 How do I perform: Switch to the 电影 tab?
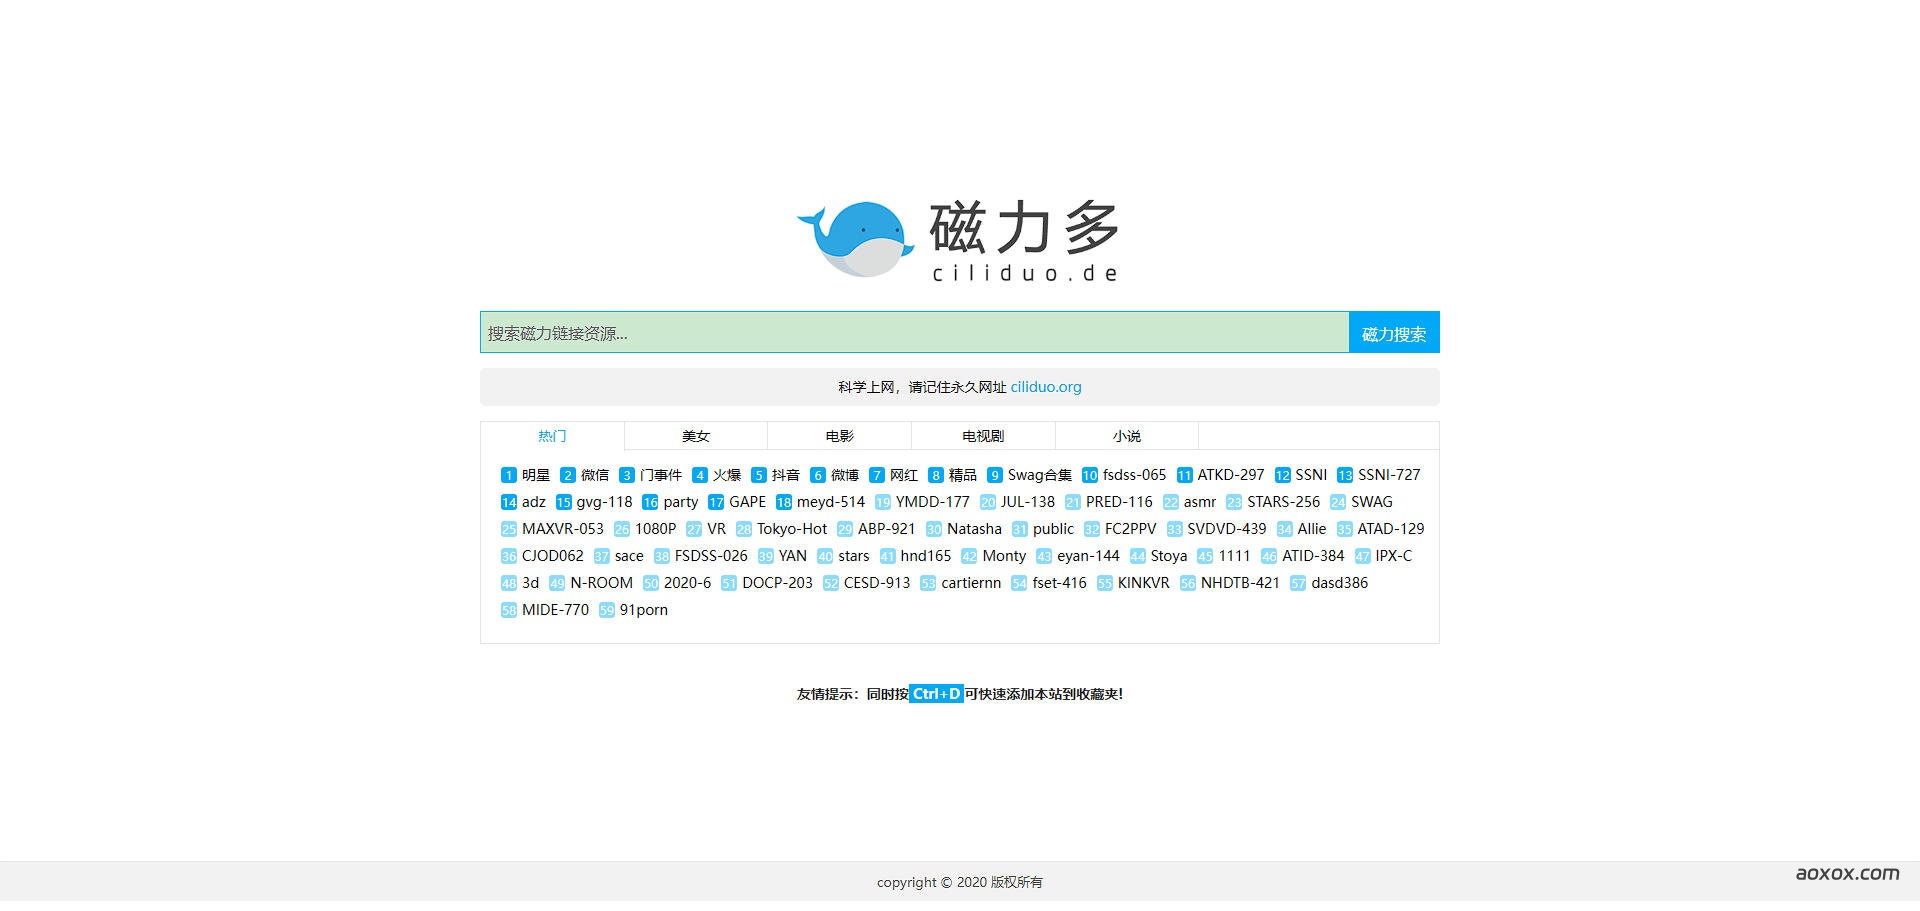pos(839,436)
